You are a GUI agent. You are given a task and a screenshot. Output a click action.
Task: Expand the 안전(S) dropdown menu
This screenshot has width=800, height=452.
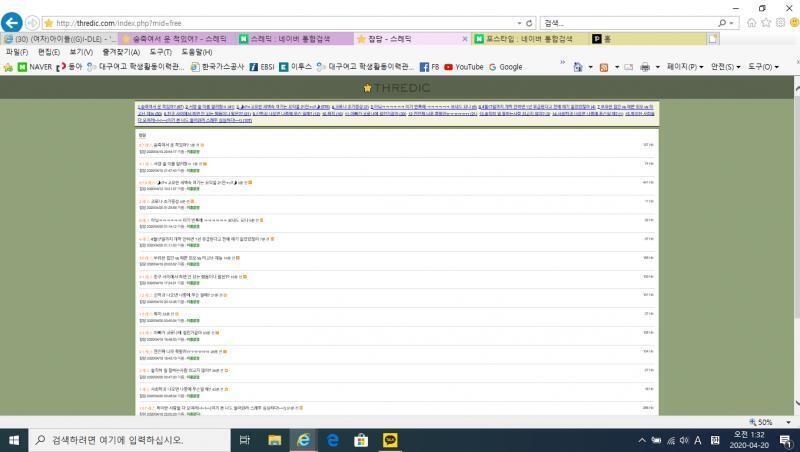(x=726, y=67)
